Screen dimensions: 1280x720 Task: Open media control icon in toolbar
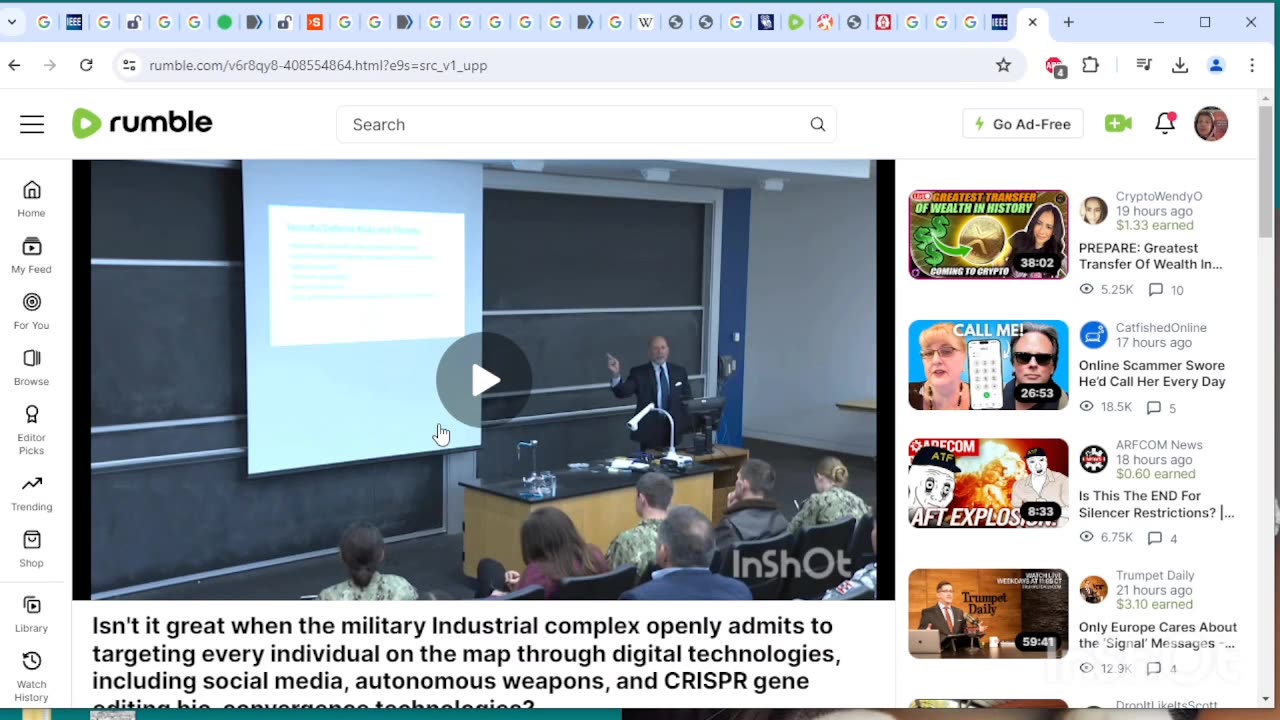[x=1144, y=65]
